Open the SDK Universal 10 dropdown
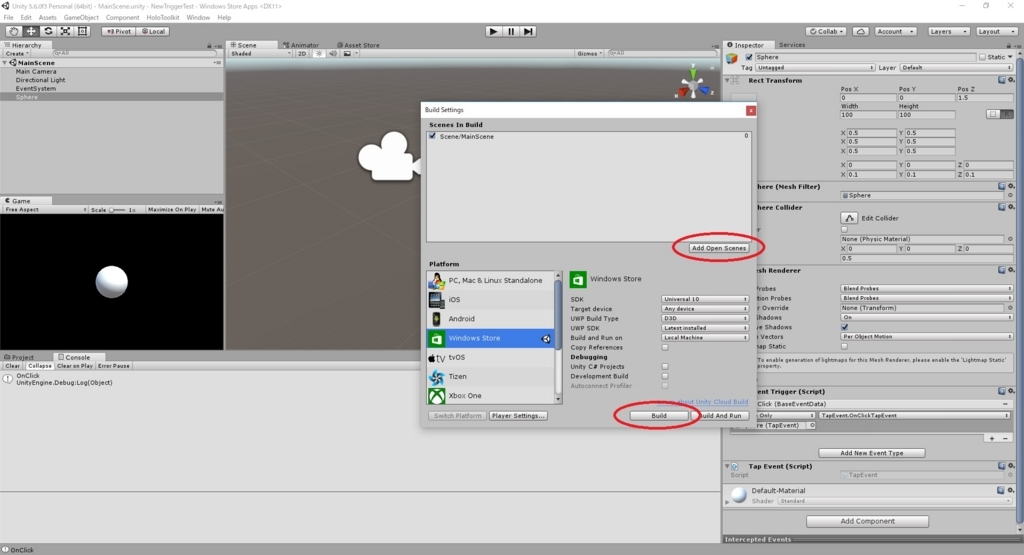 point(705,299)
